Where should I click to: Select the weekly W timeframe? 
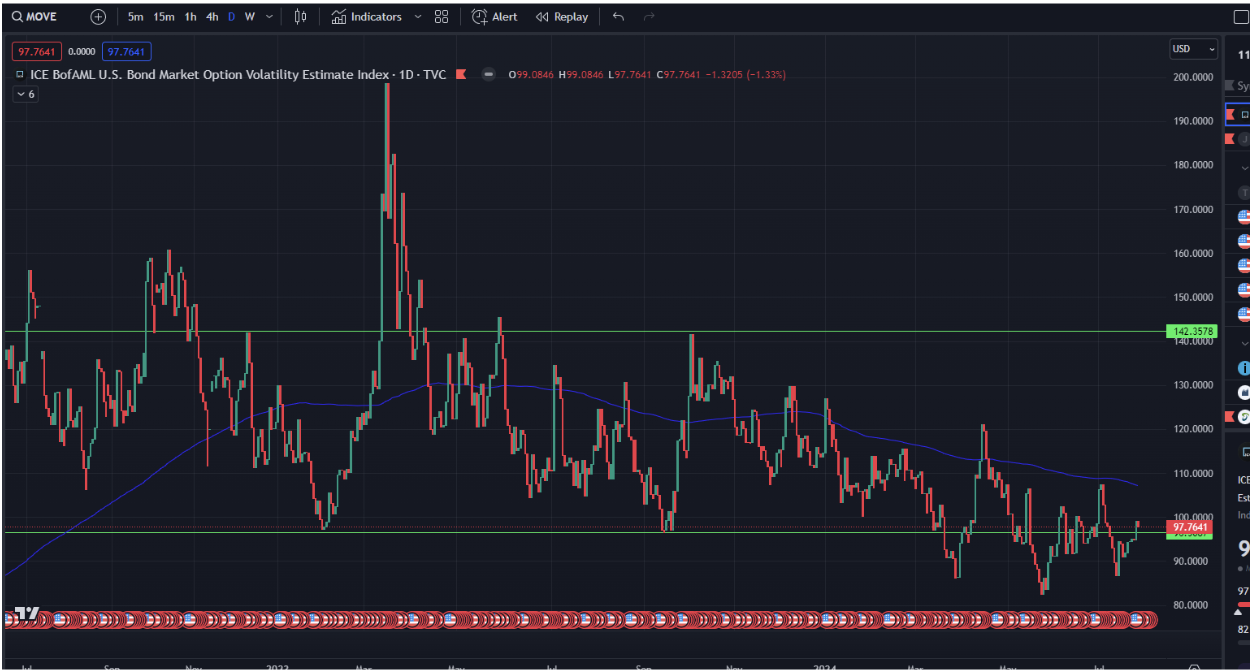point(250,17)
